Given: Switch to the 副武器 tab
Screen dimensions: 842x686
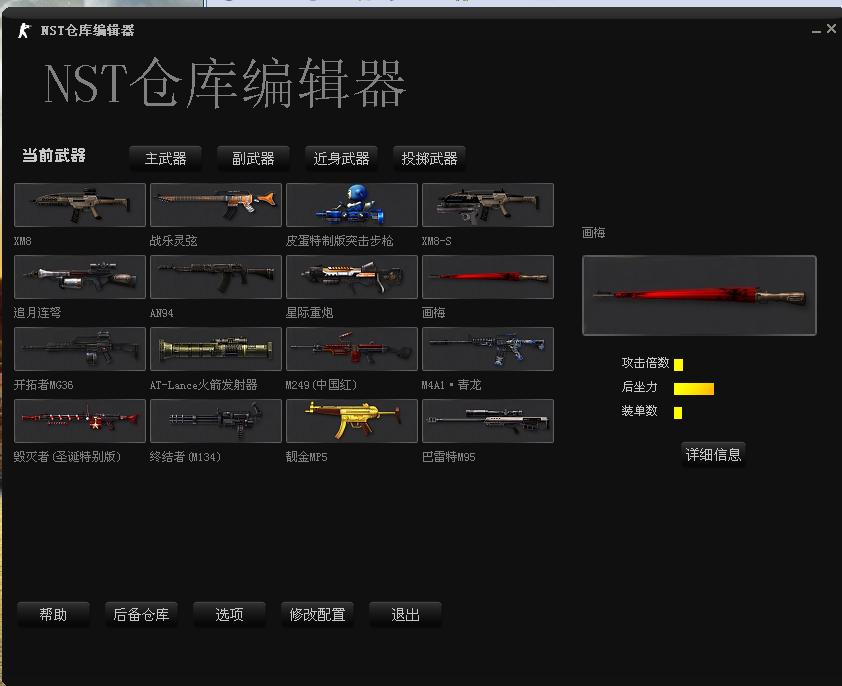Looking at the screenshot, I should pyautogui.click(x=254, y=158).
